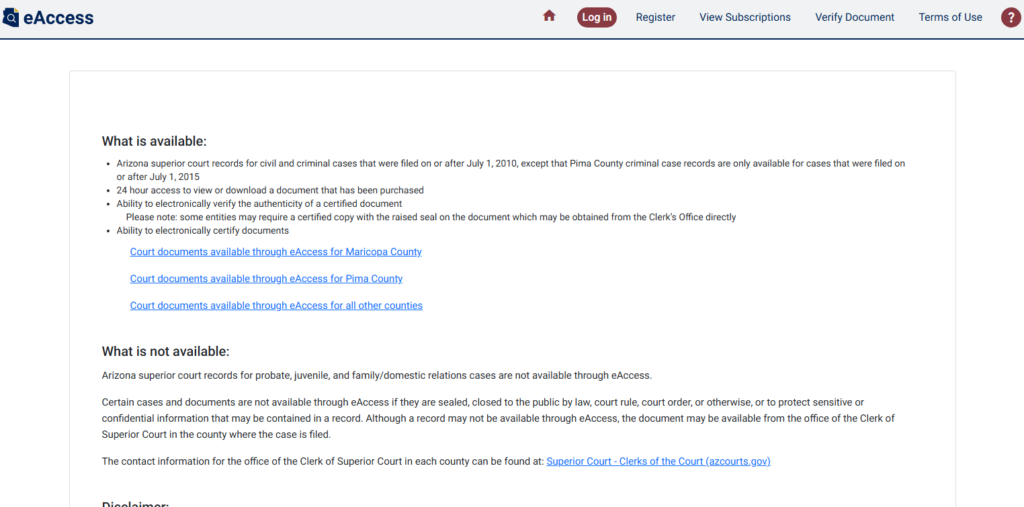Go to the Home page icon
The height and width of the screenshot is (507, 1024).
[549, 16]
